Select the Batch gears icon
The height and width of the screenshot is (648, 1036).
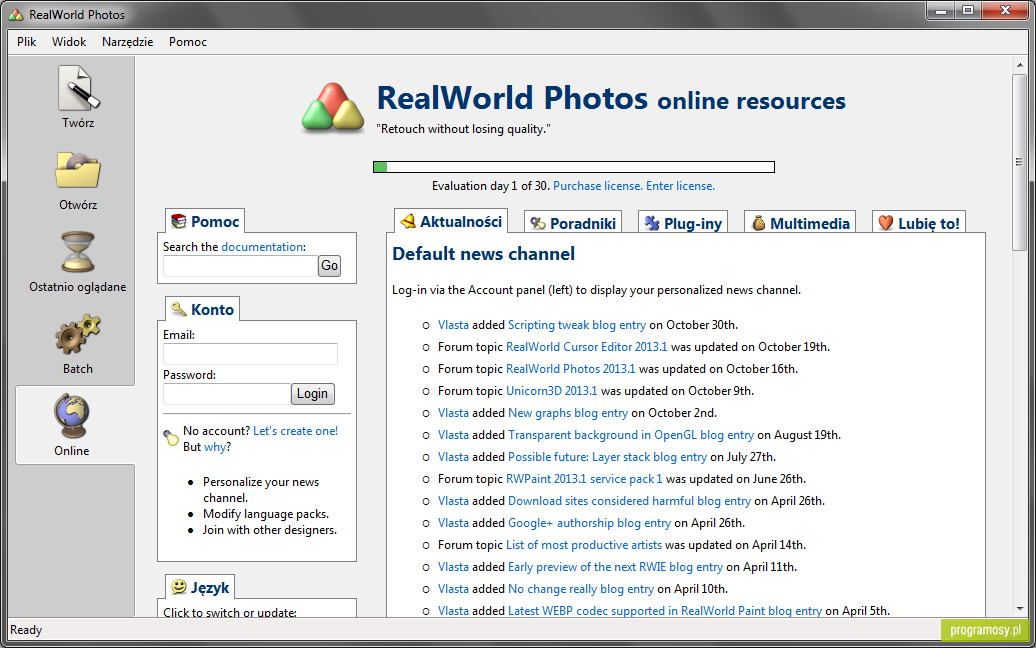click(78, 334)
